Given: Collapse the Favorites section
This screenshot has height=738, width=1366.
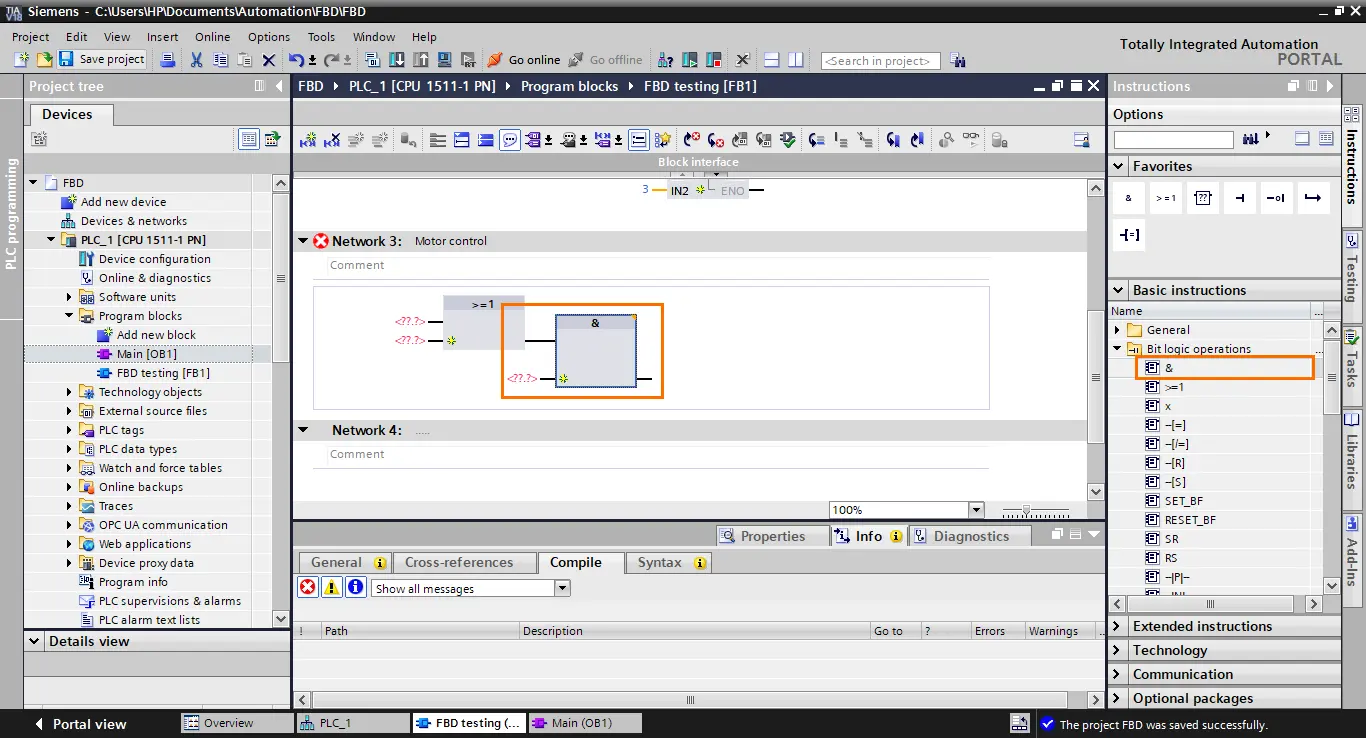Looking at the screenshot, I should (1116, 167).
